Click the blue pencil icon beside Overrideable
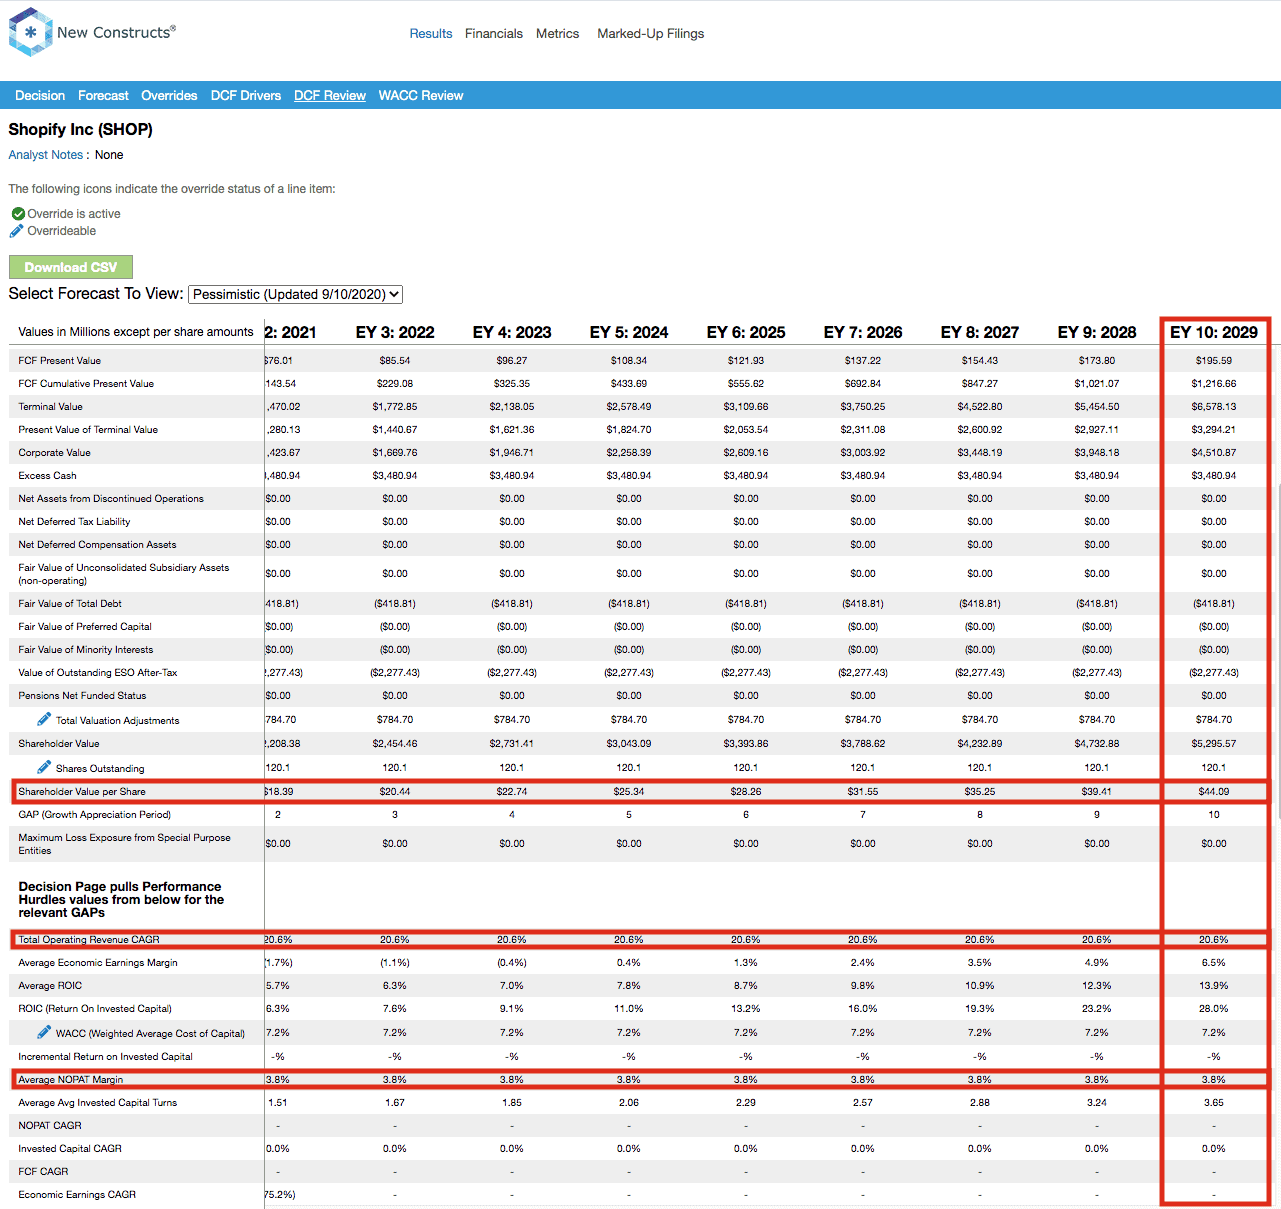The image size is (1281, 1209). 16,231
